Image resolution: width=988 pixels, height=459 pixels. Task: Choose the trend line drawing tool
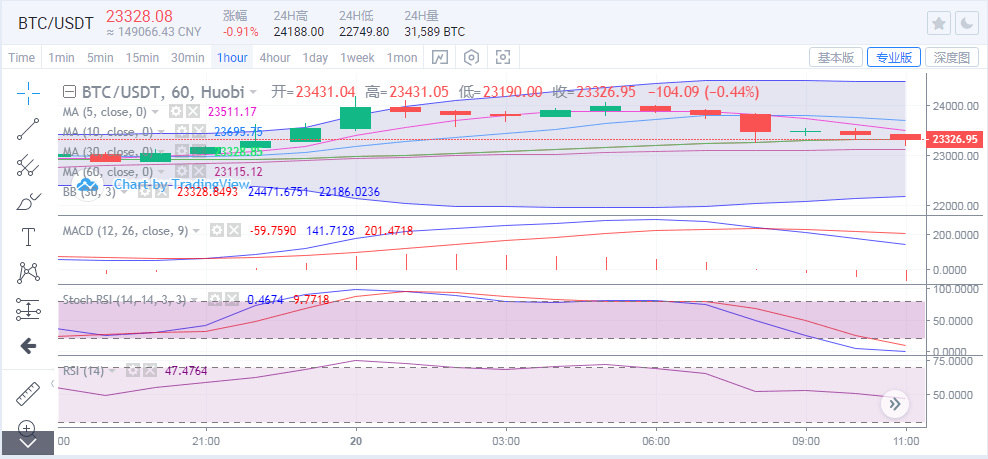tap(28, 129)
